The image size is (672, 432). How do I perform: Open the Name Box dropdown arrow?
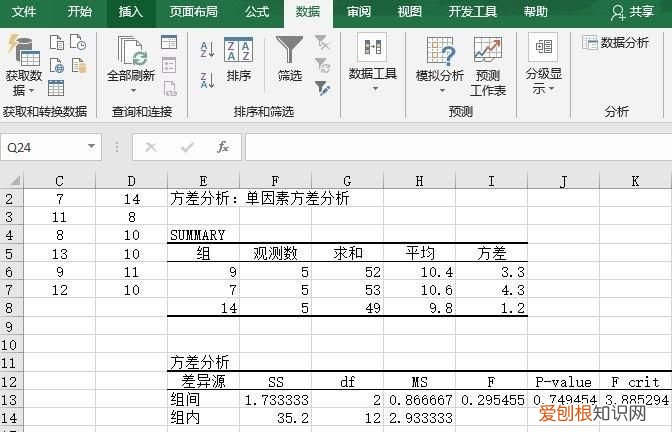coord(91,147)
